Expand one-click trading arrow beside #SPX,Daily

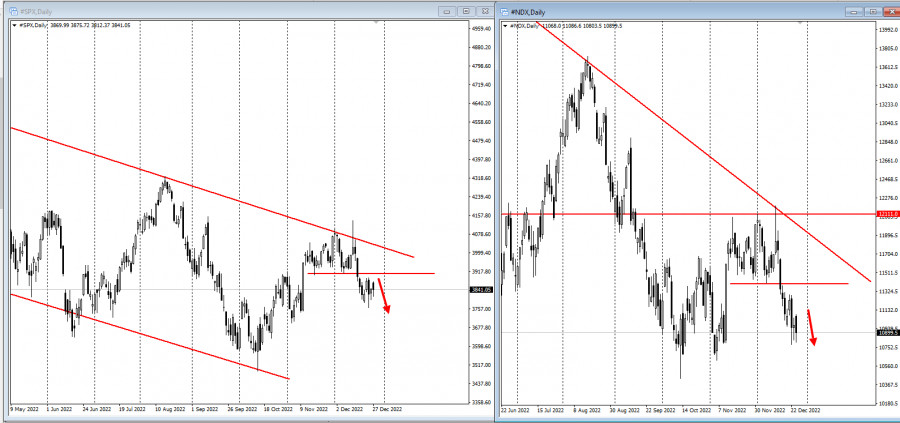pyautogui.click(x=15, y=25)
